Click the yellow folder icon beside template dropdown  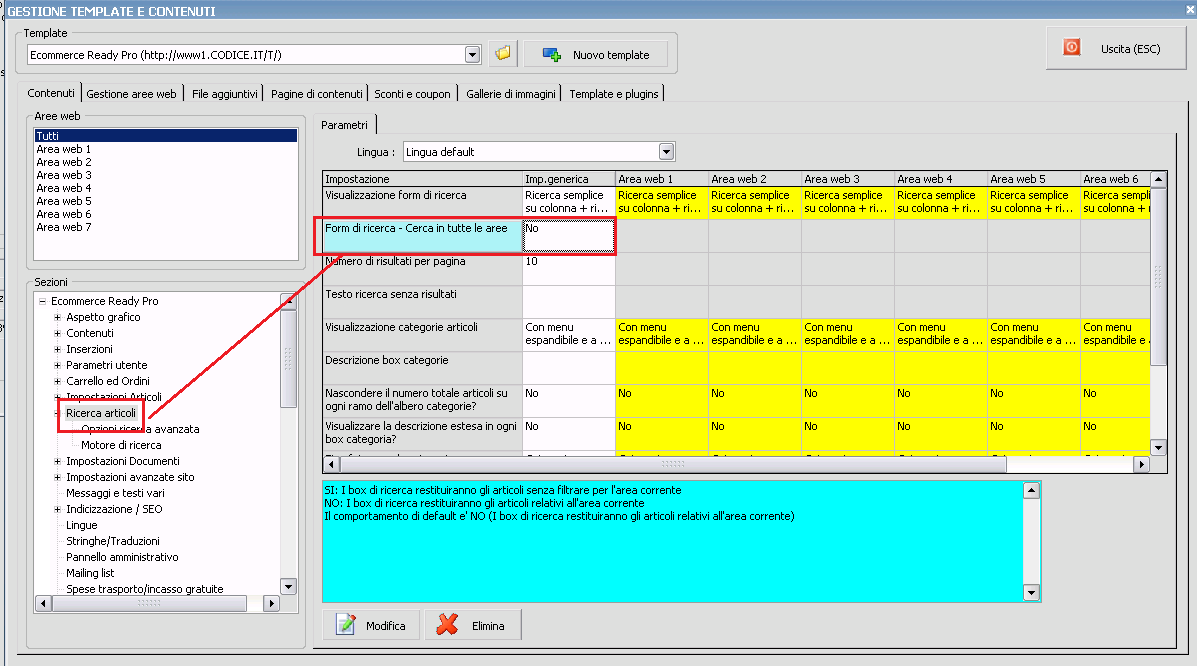pyautogui.click(x=503, y=54)
